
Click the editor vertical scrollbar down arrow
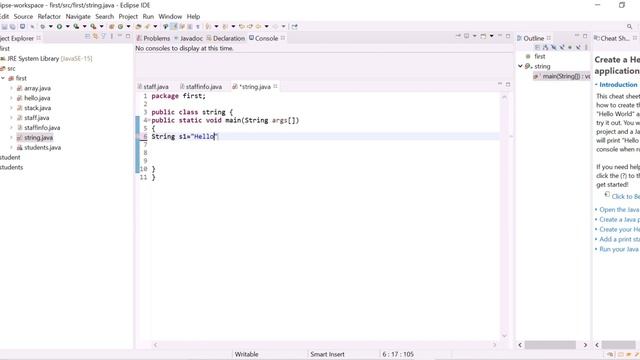(x=504, y=336)
